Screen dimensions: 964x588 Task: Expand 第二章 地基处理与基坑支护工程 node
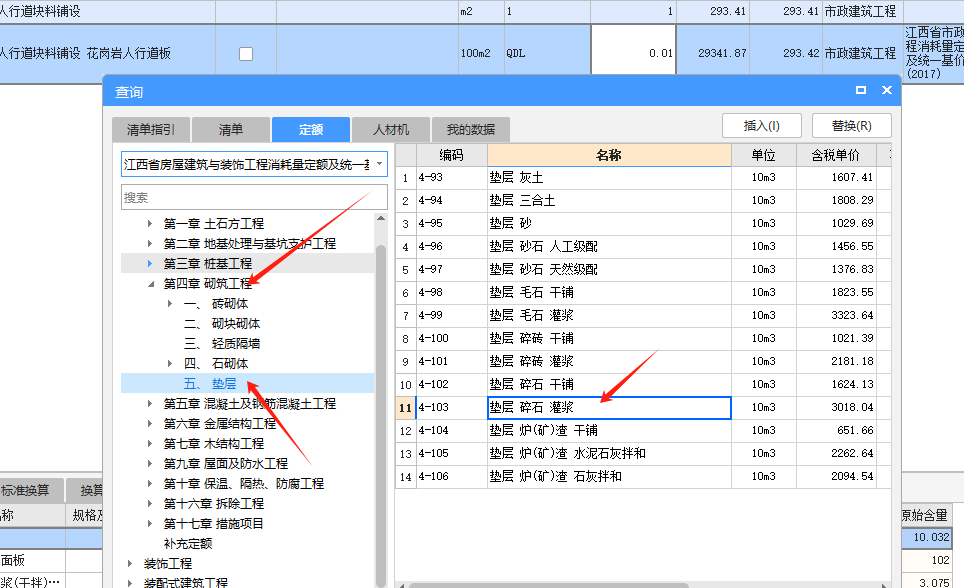pyautogui.click(x=149, y=244)
